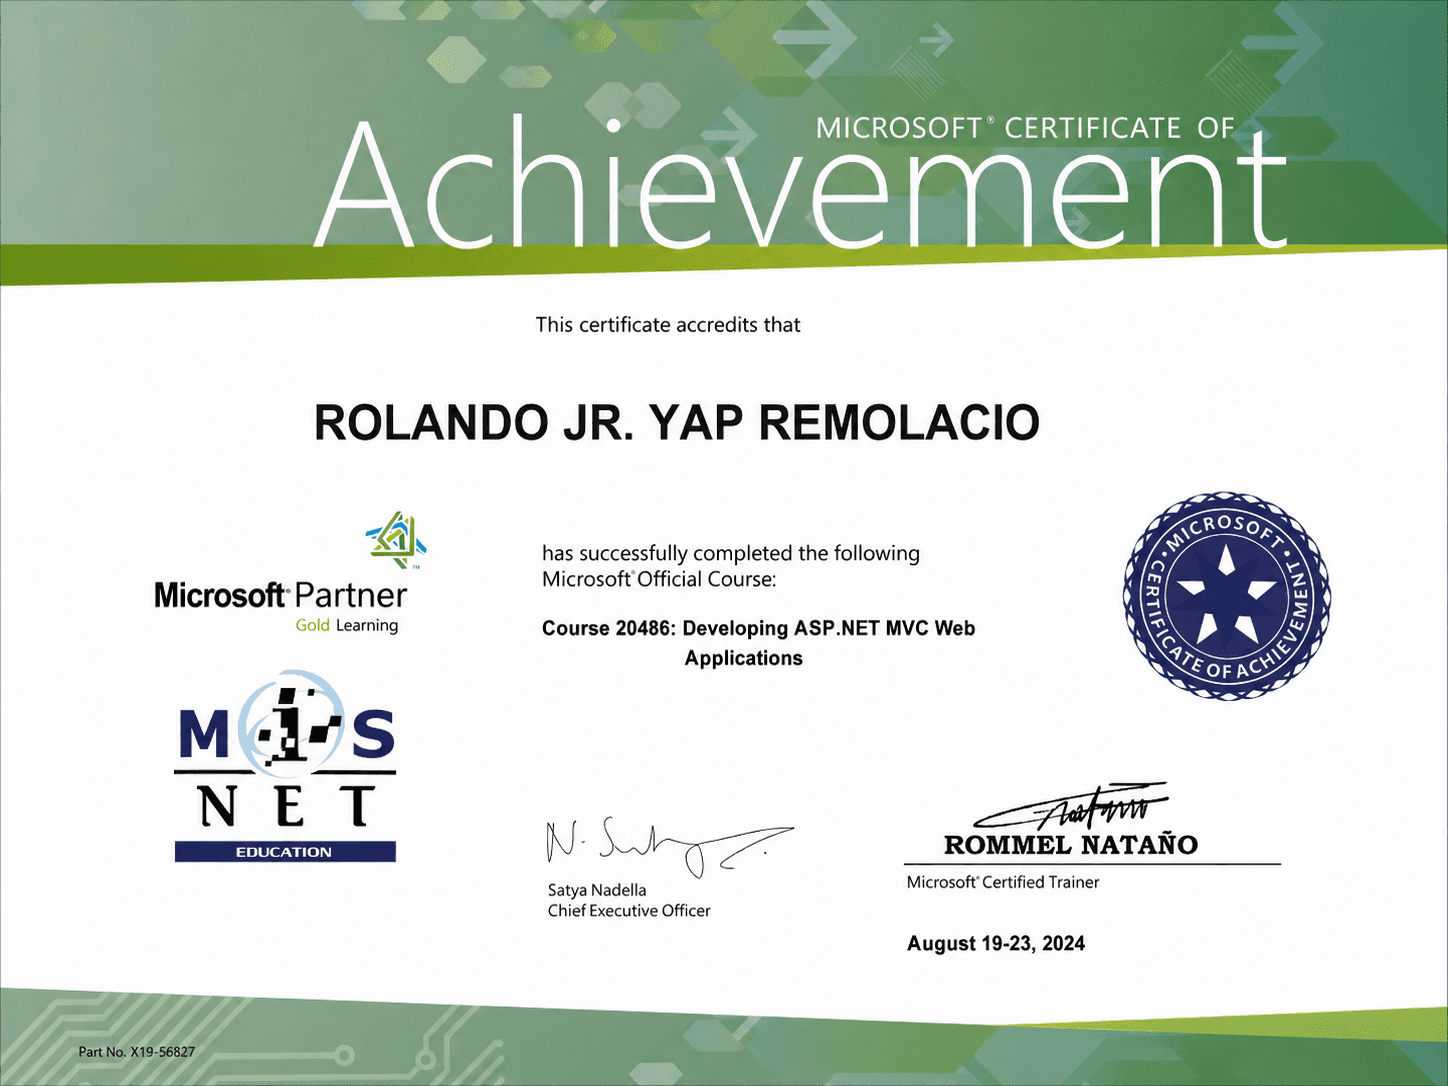Image resolution: width=1448 pixels, height=1086 pixels.
Task: Click "This certificate accredits that" line
Action: tap(668, 325)
